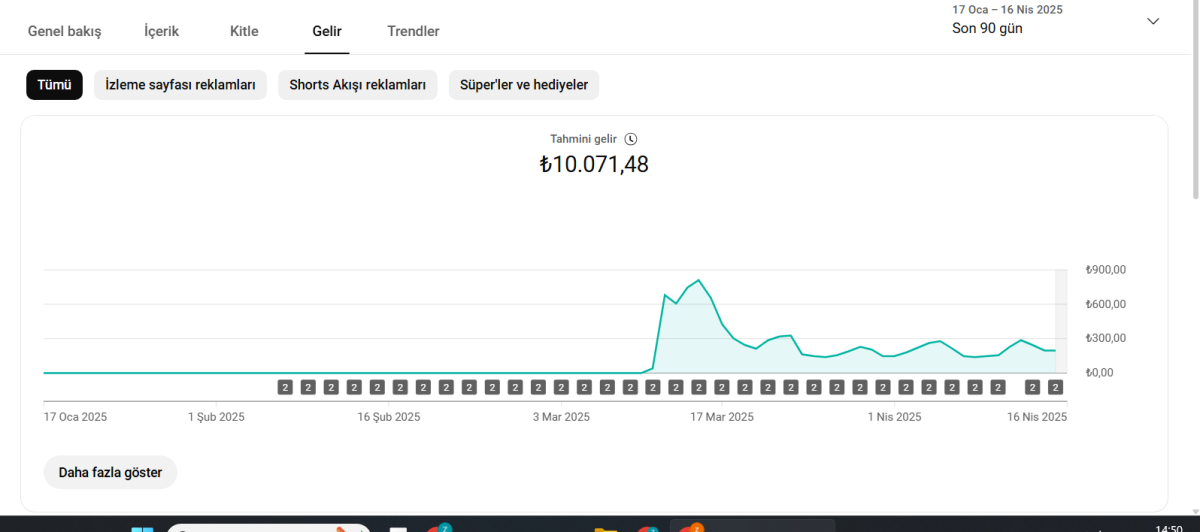Click the 3 Mar 2025 date label
This screenshot has height=532, width=1200.
click(561, 417)
